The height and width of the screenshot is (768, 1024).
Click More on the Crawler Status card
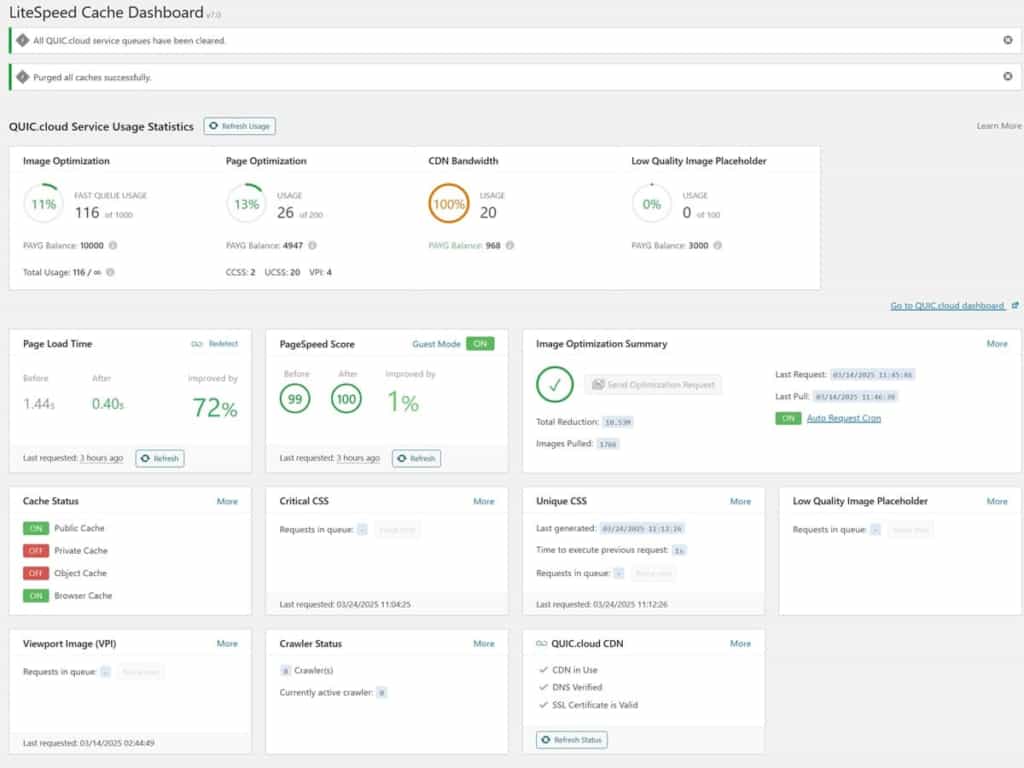coord(484,643)
